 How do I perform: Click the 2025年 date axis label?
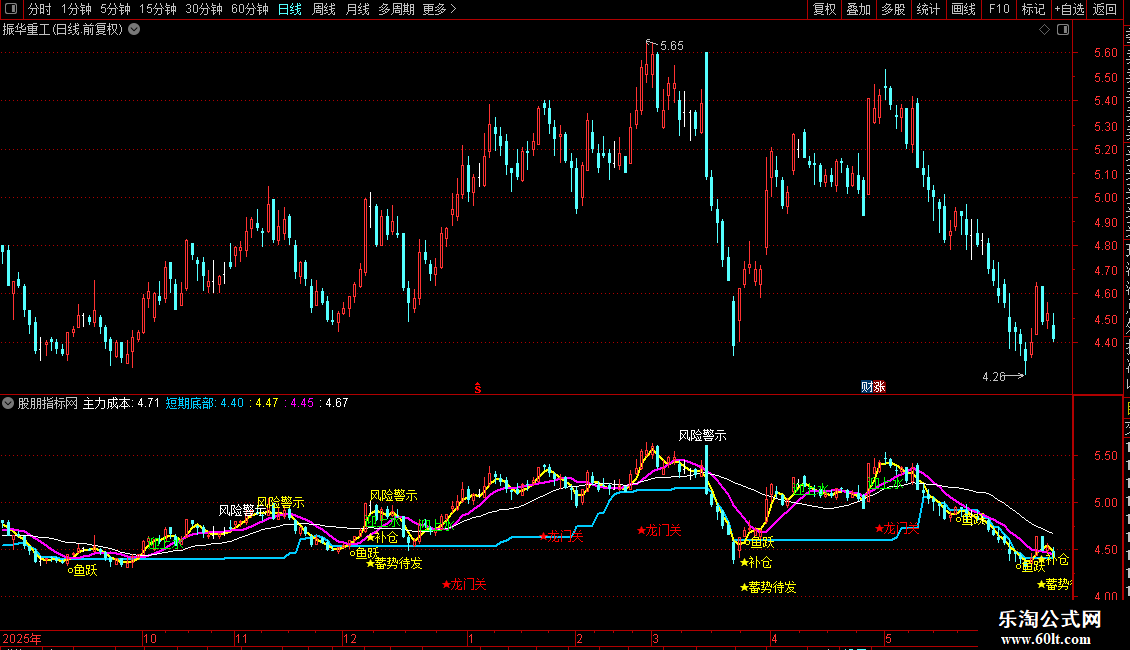pos(22,638)
